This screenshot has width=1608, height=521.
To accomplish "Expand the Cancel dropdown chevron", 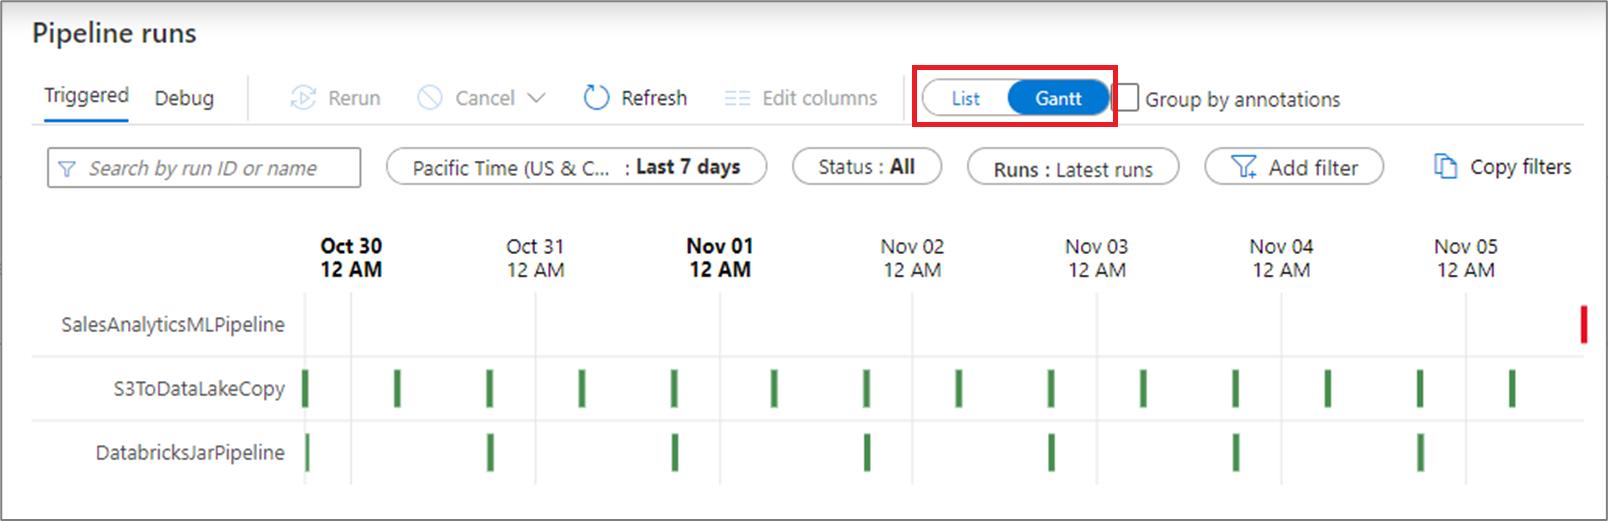I will coord(536,98).
